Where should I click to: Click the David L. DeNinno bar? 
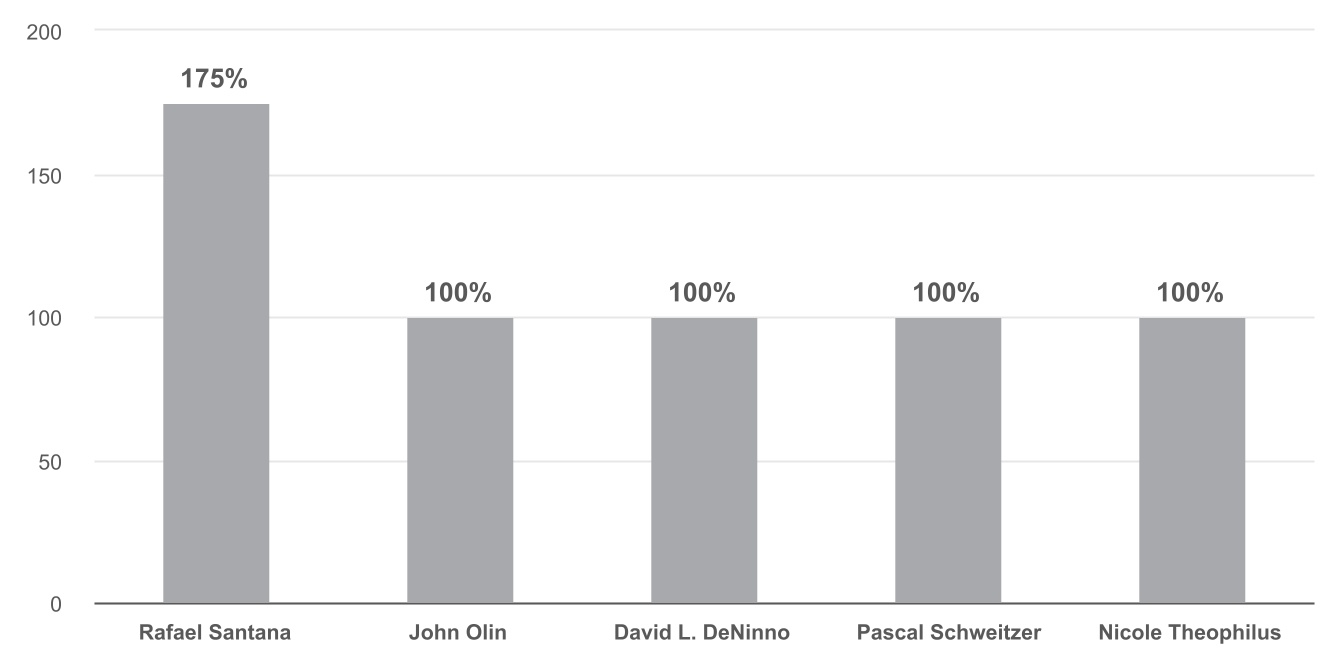704,461
